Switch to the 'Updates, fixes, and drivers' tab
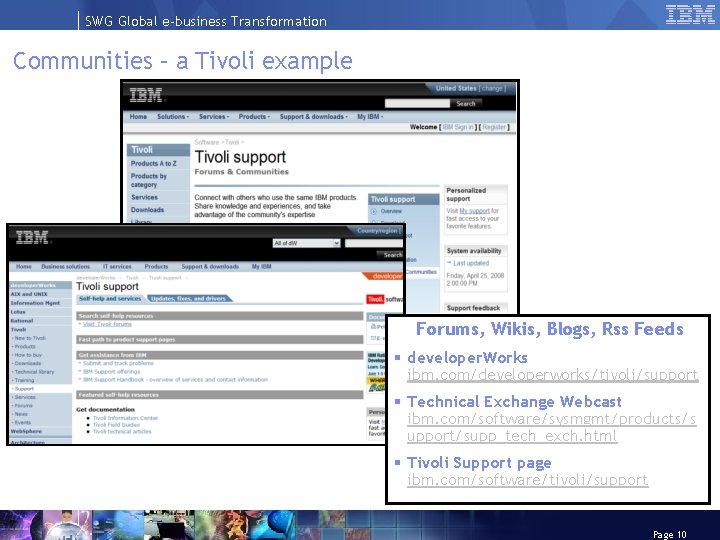The image size is (720, 540). [x=189, y=298]
